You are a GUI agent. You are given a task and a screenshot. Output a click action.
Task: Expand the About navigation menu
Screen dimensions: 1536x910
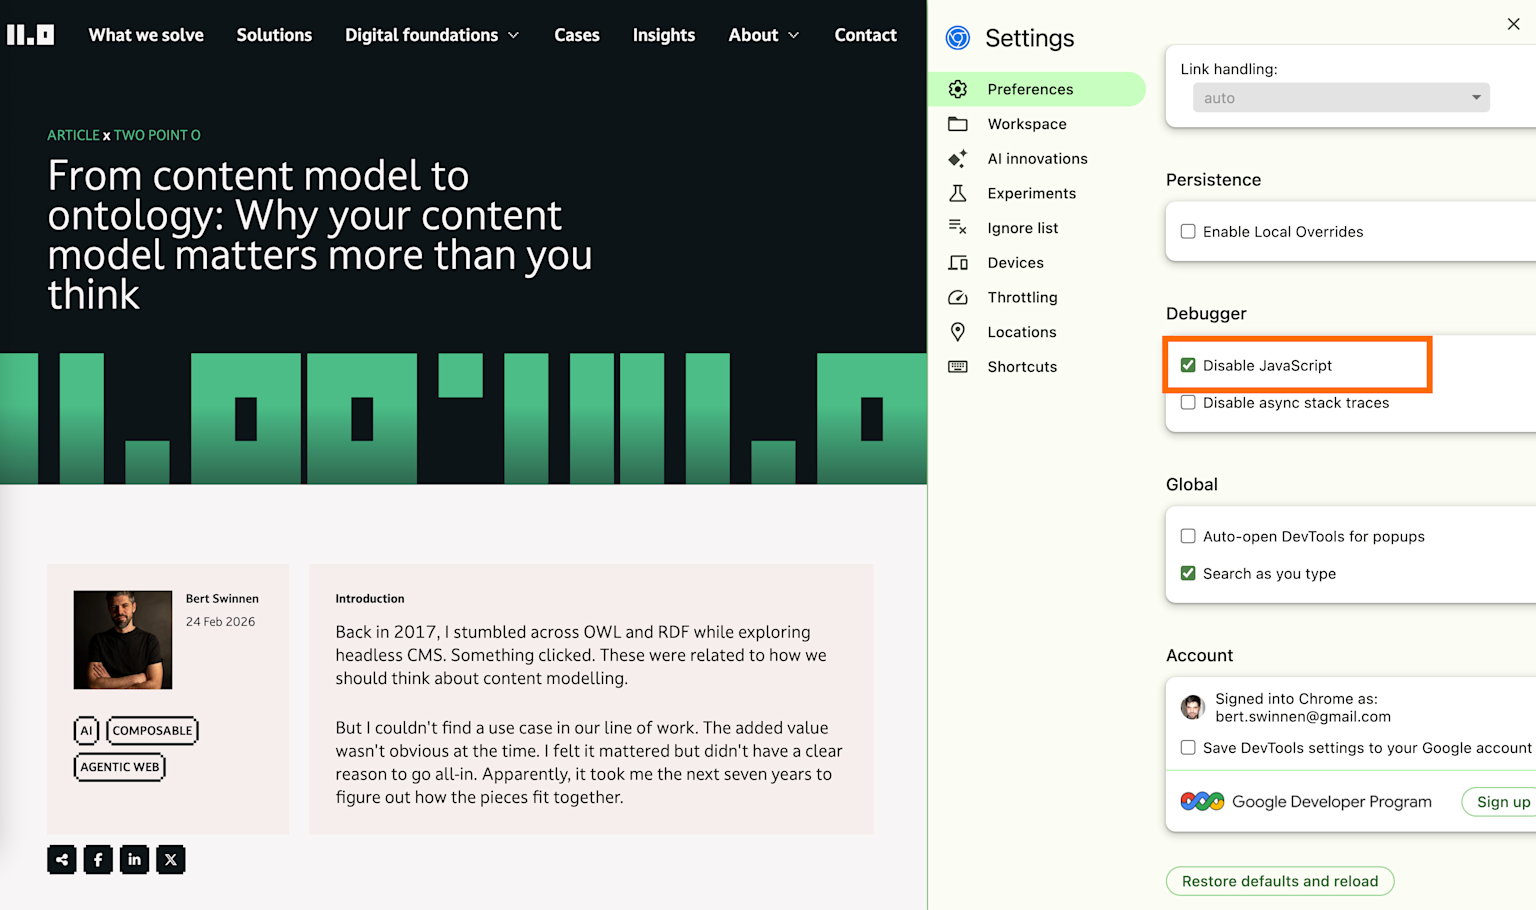[x=763, y=34]
